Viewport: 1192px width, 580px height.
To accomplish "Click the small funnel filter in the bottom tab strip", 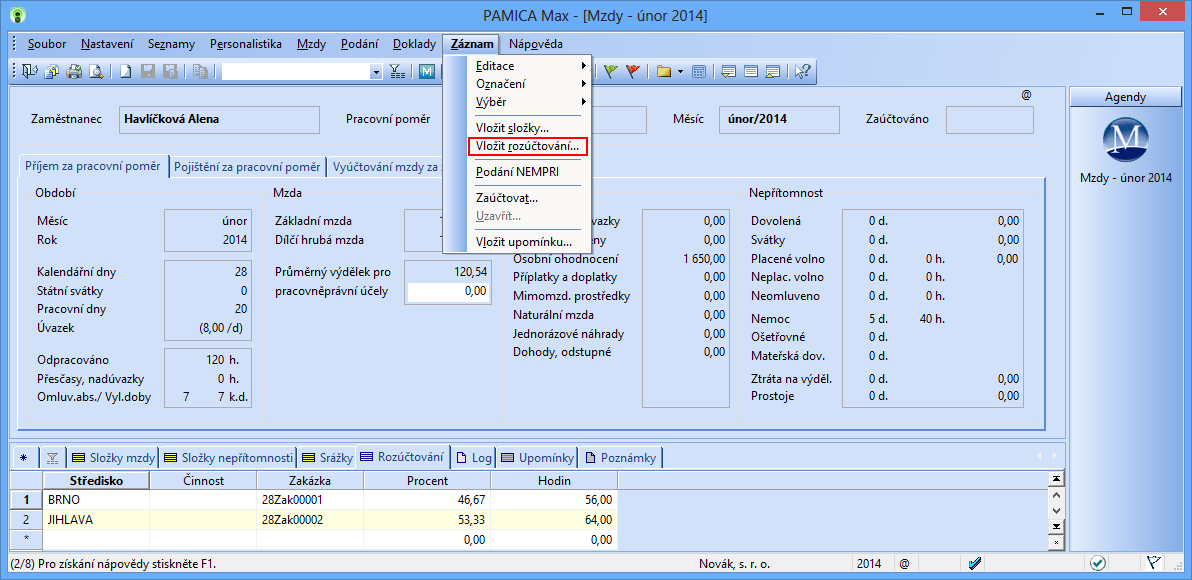I will click(x=52, y=458).
